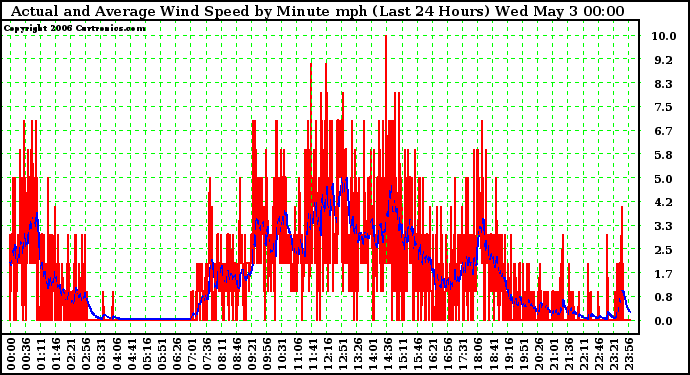
Task: Click the 09:56 time label on x-axis
Action: coord(268,354)
